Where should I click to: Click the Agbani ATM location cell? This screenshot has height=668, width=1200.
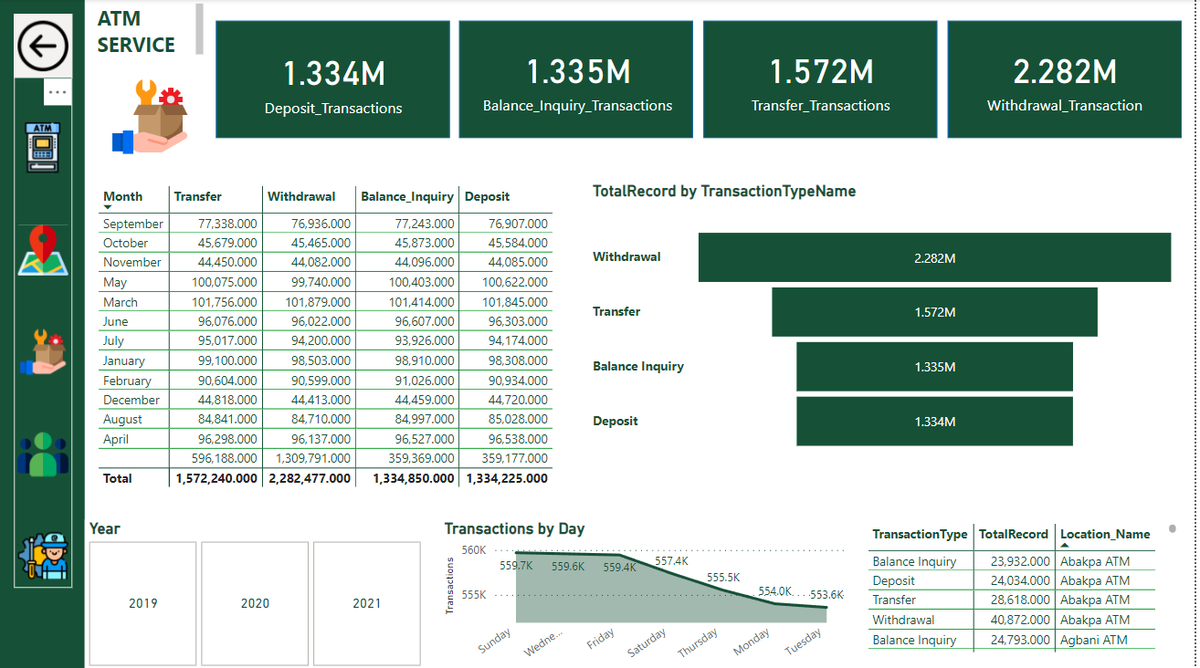1093,640
